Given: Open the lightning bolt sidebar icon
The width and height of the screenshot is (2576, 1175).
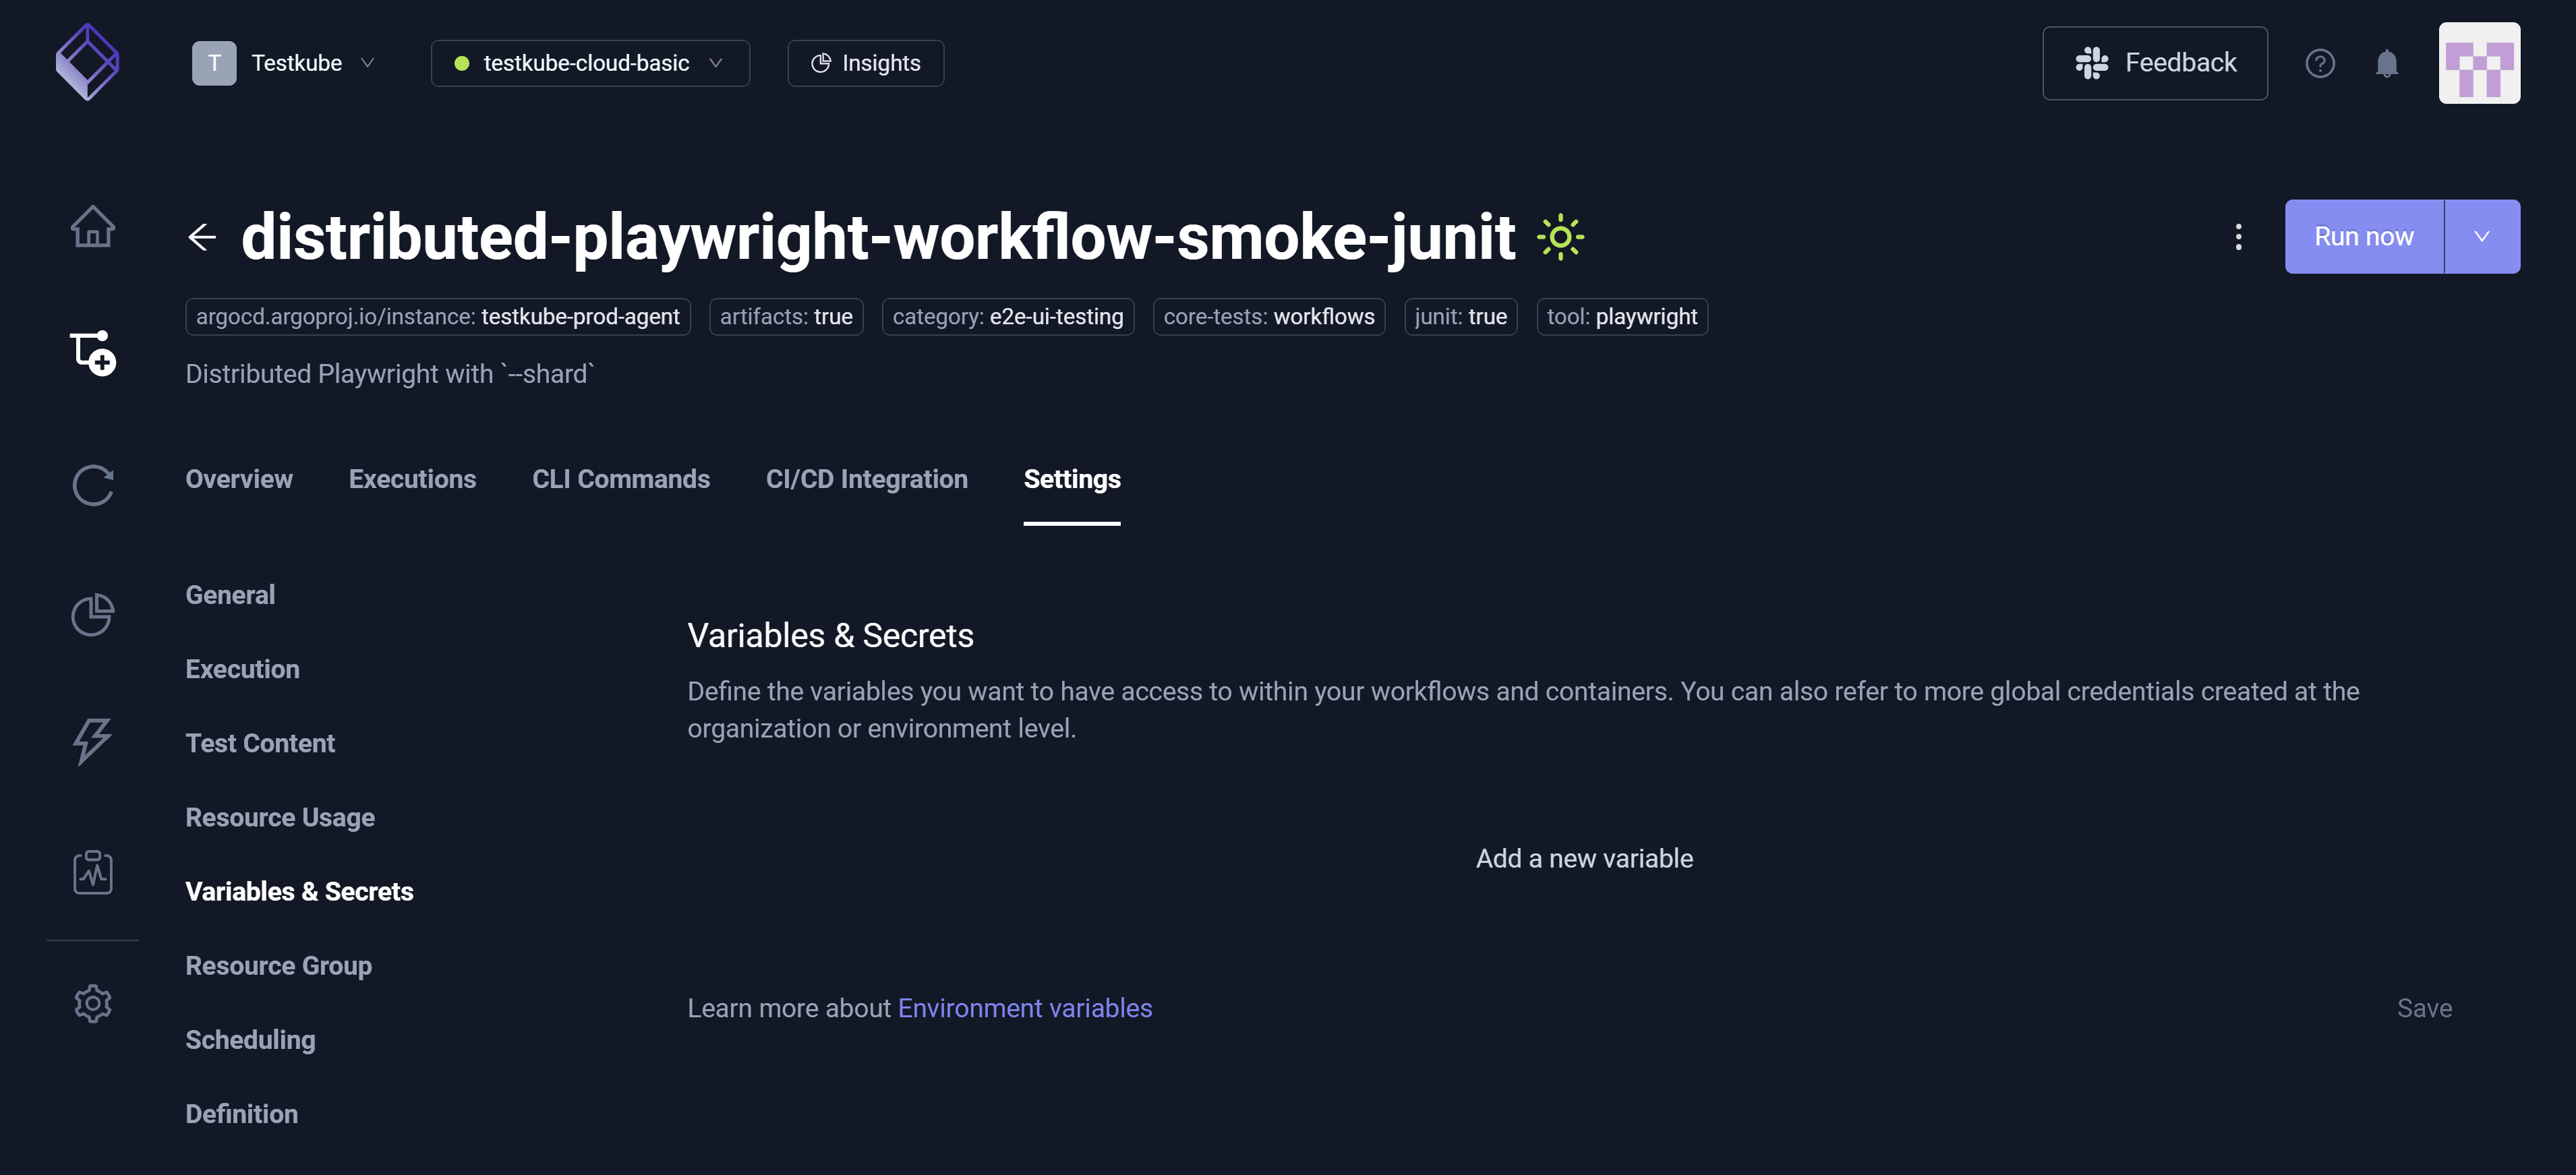Looking at the screenshot, I should tap(92, 741).
